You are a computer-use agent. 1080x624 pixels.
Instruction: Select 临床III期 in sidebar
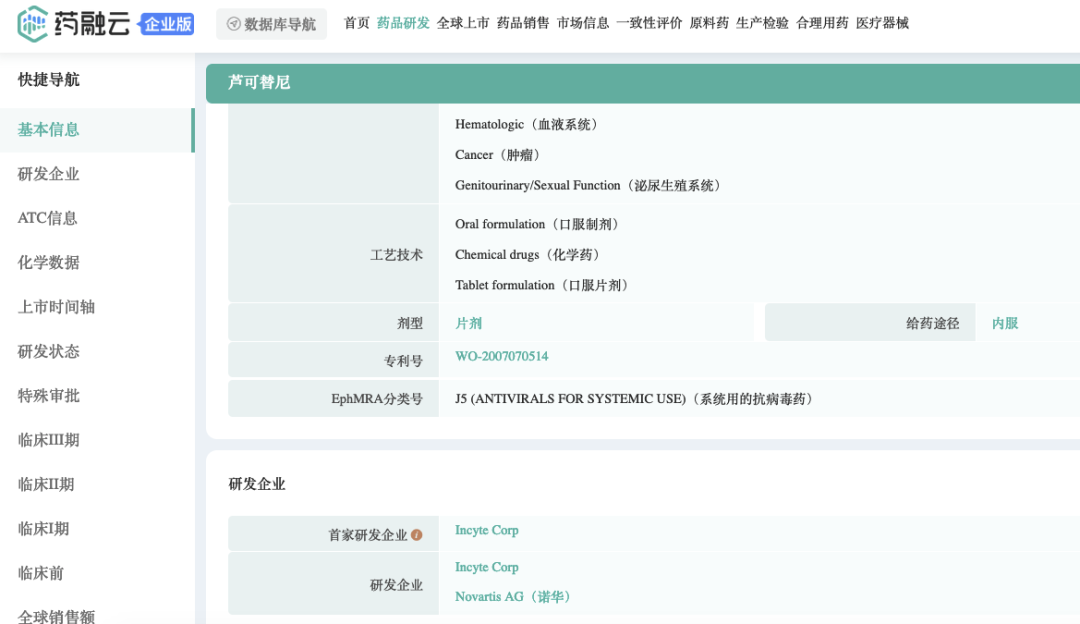point(49,440)
